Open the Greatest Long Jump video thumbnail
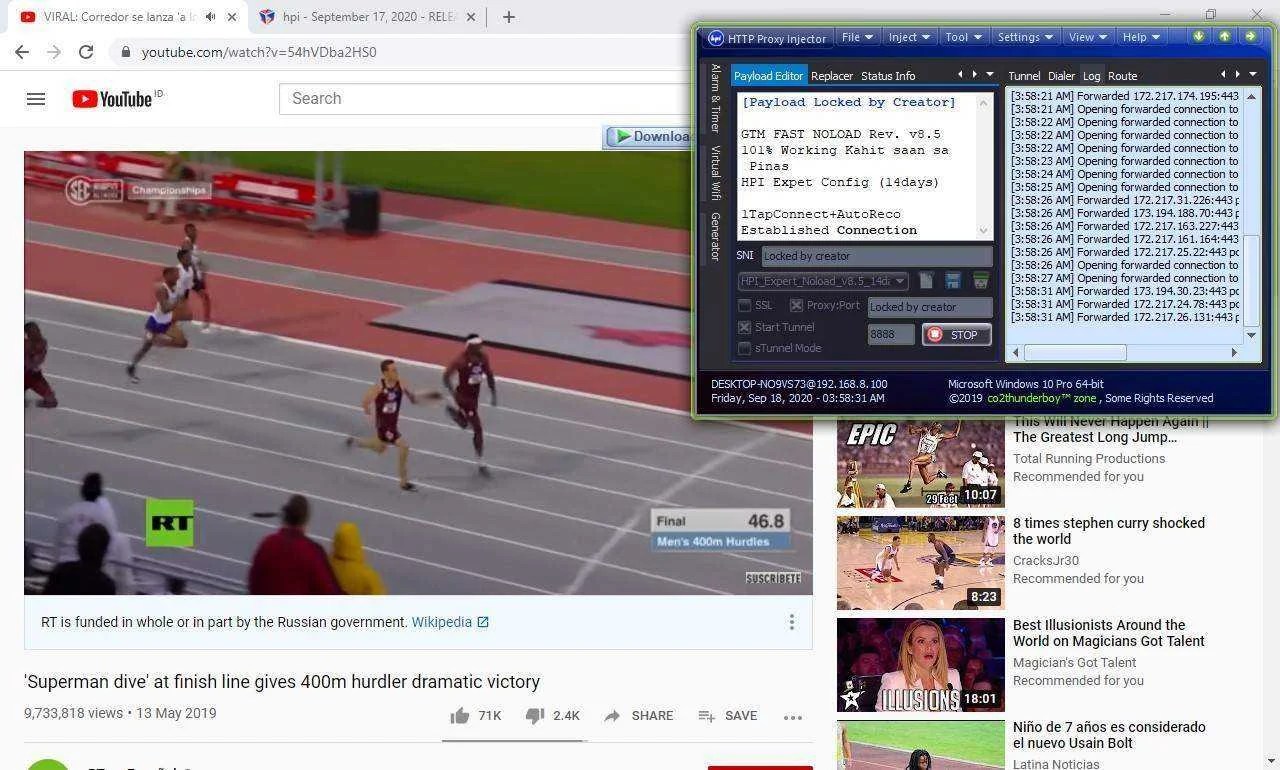Viewport: 1280px width, 770px height. coord(920,463)
